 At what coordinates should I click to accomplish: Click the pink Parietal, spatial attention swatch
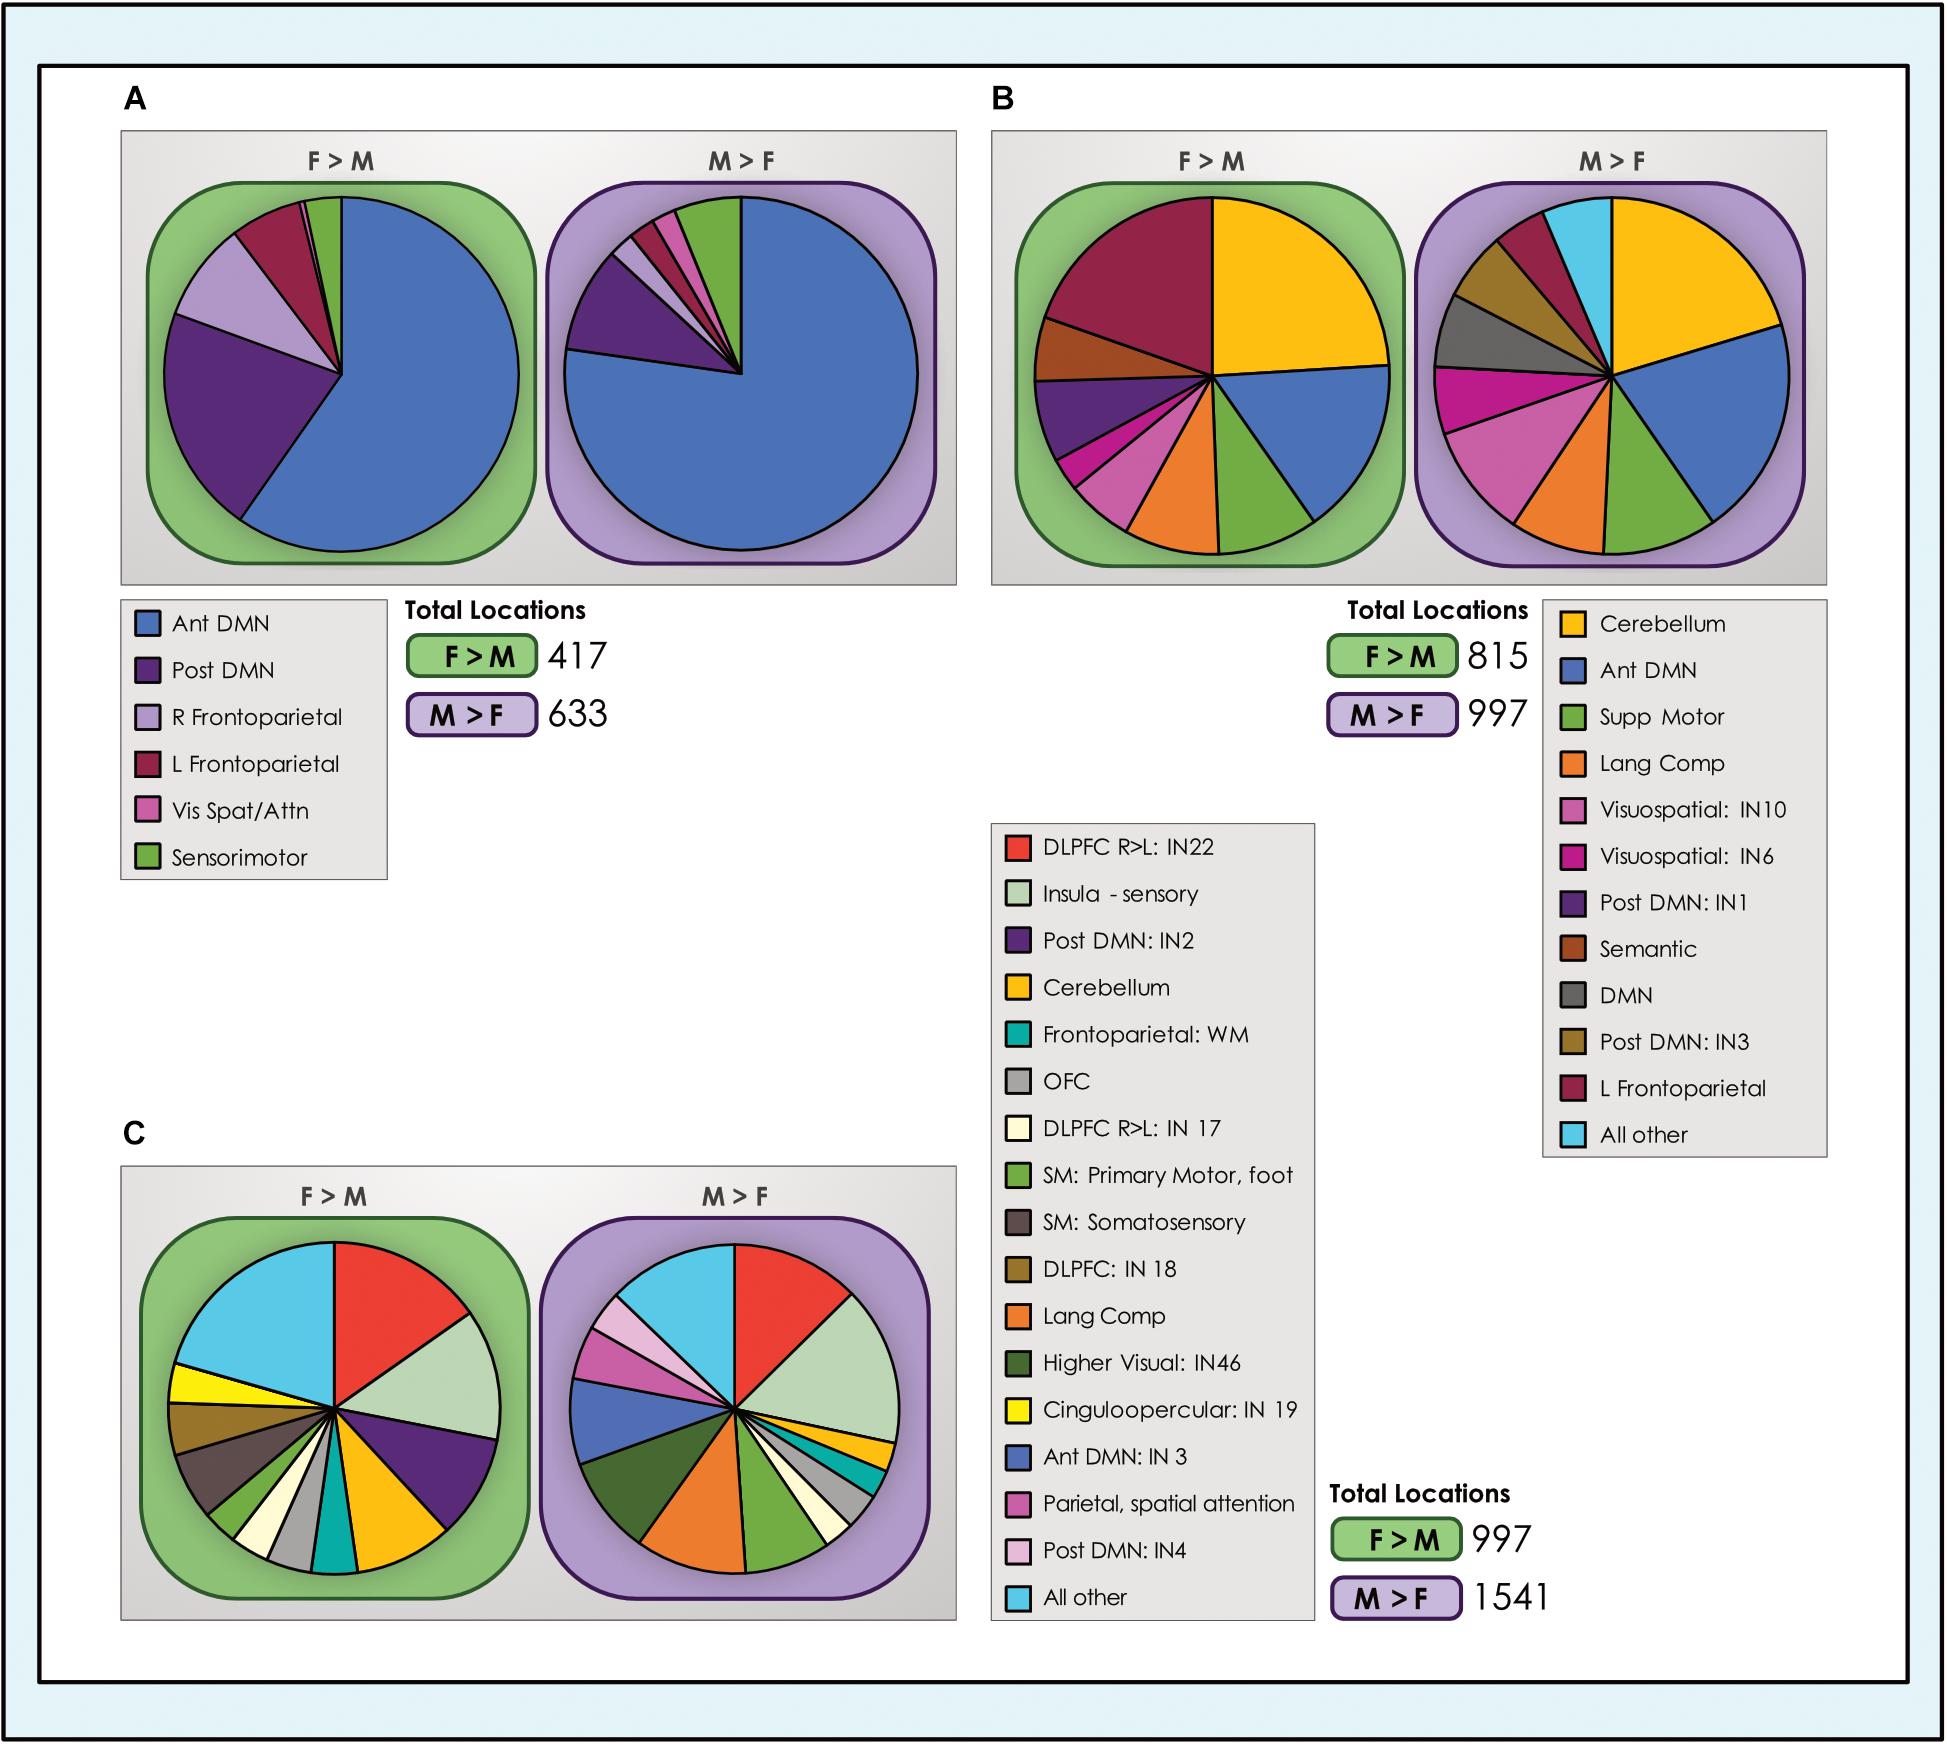(x=1018, y=1505)
